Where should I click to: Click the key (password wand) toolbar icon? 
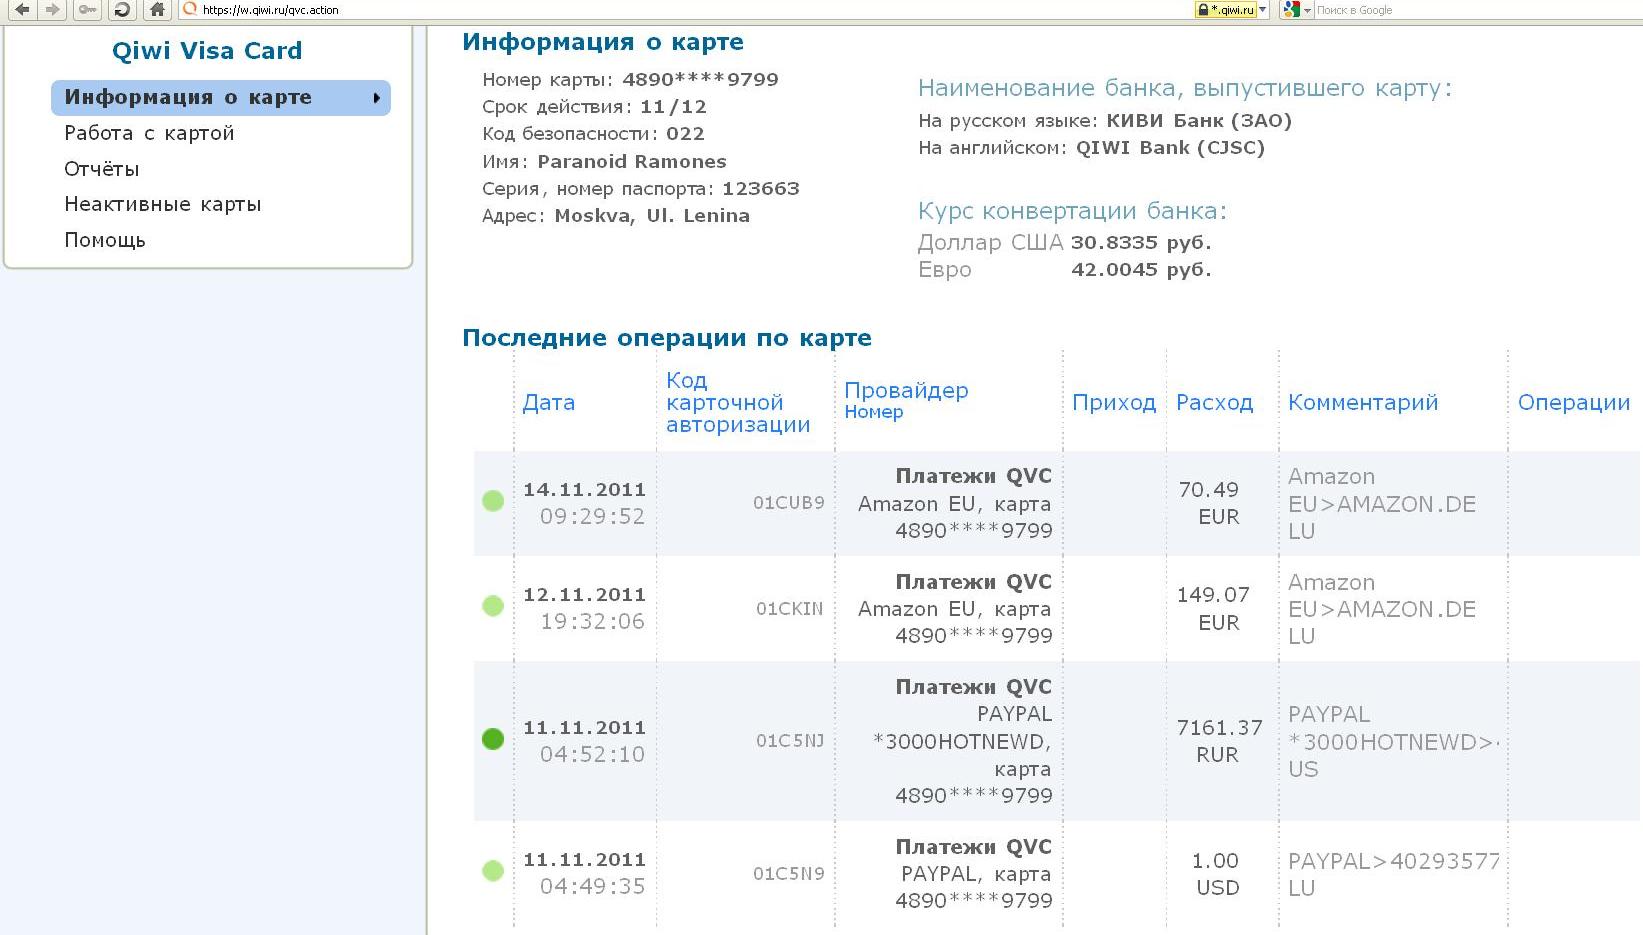tap(88, 10)
